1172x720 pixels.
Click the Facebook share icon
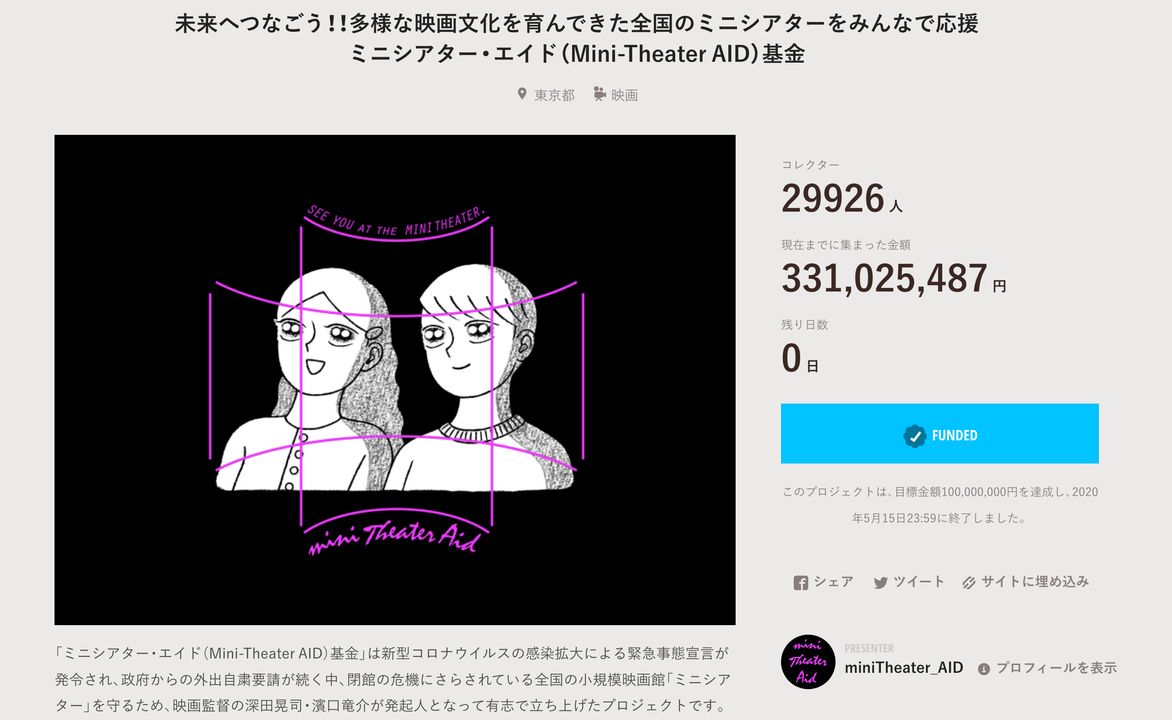[800, 583]
